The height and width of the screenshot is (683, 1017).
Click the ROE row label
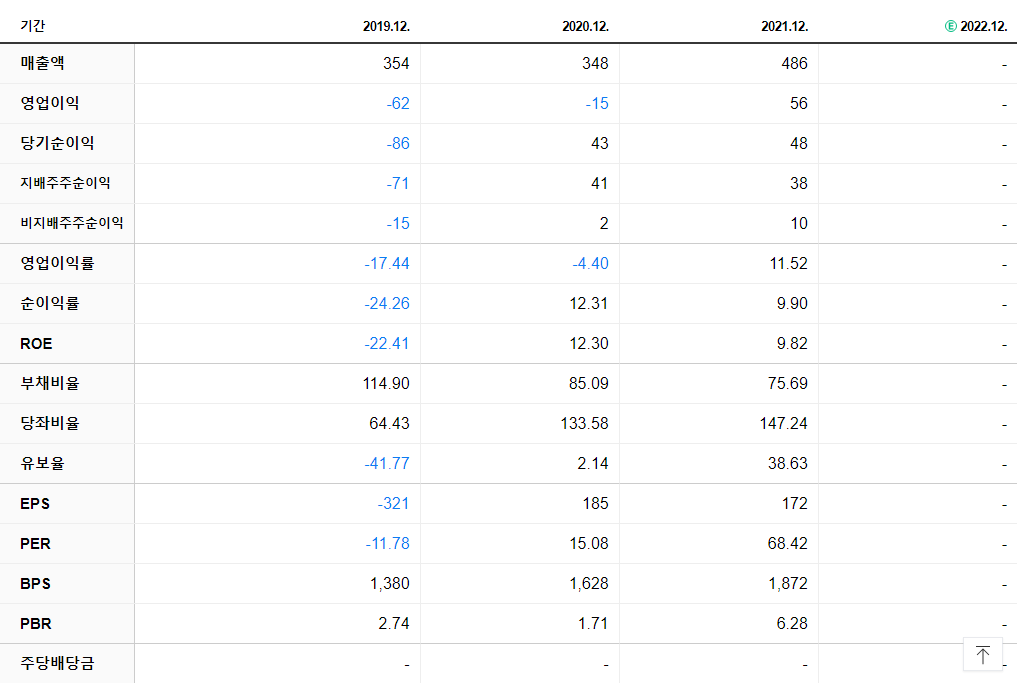[x=36, y=344]
